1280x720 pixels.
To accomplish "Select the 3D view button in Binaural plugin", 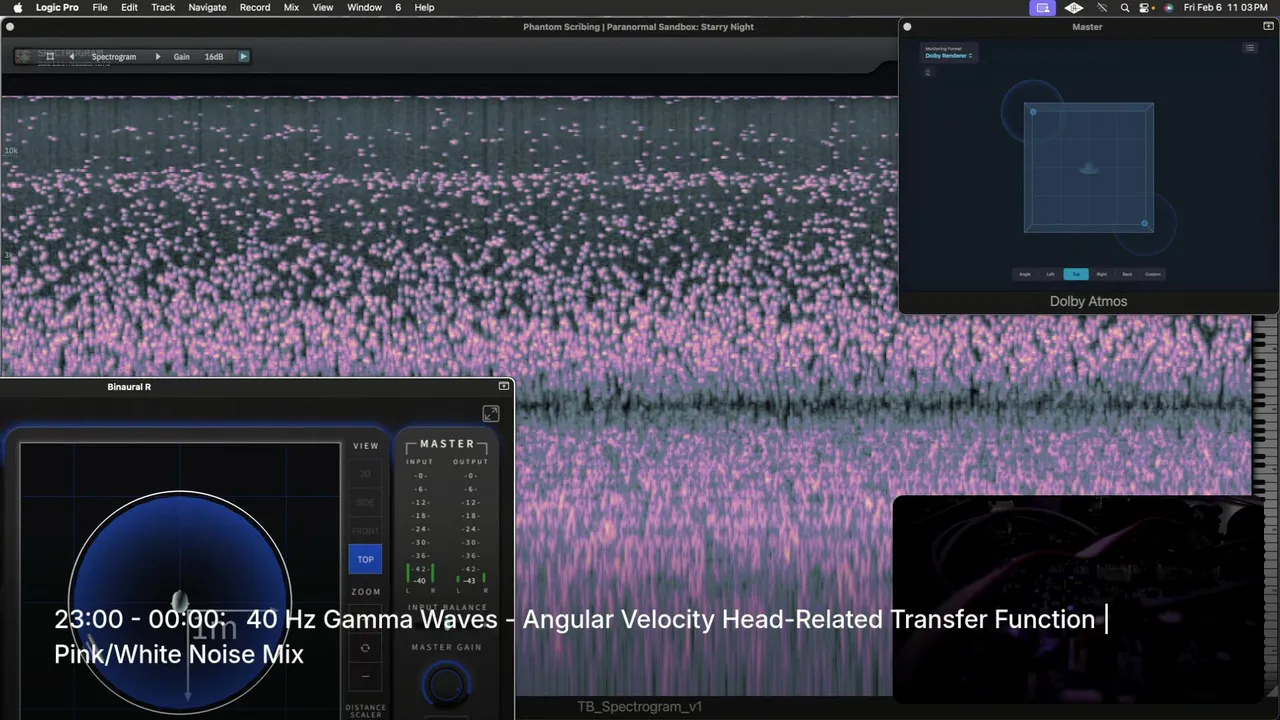I will coord(365,473).
